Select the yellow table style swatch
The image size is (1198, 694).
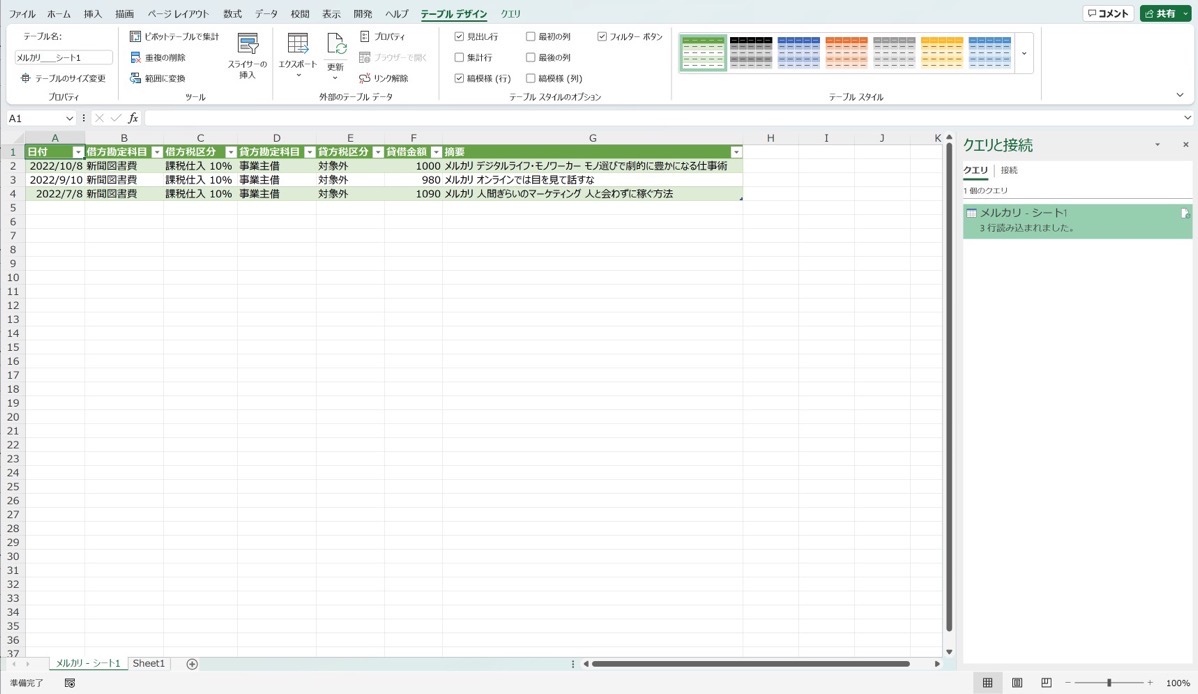coord(942,54)
